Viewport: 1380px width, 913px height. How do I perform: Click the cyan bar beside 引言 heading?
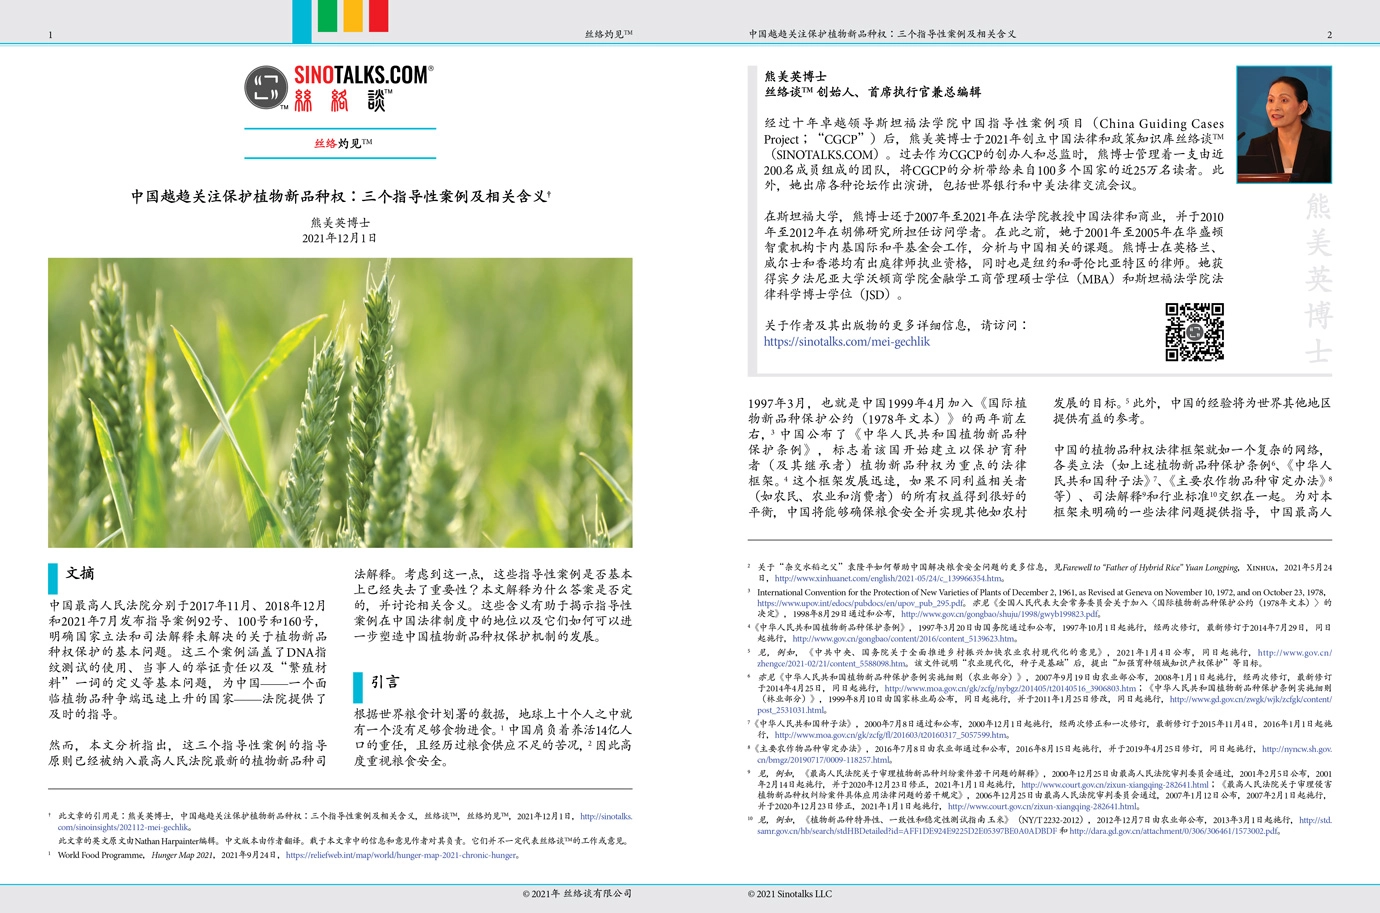[x=358, y=685]
